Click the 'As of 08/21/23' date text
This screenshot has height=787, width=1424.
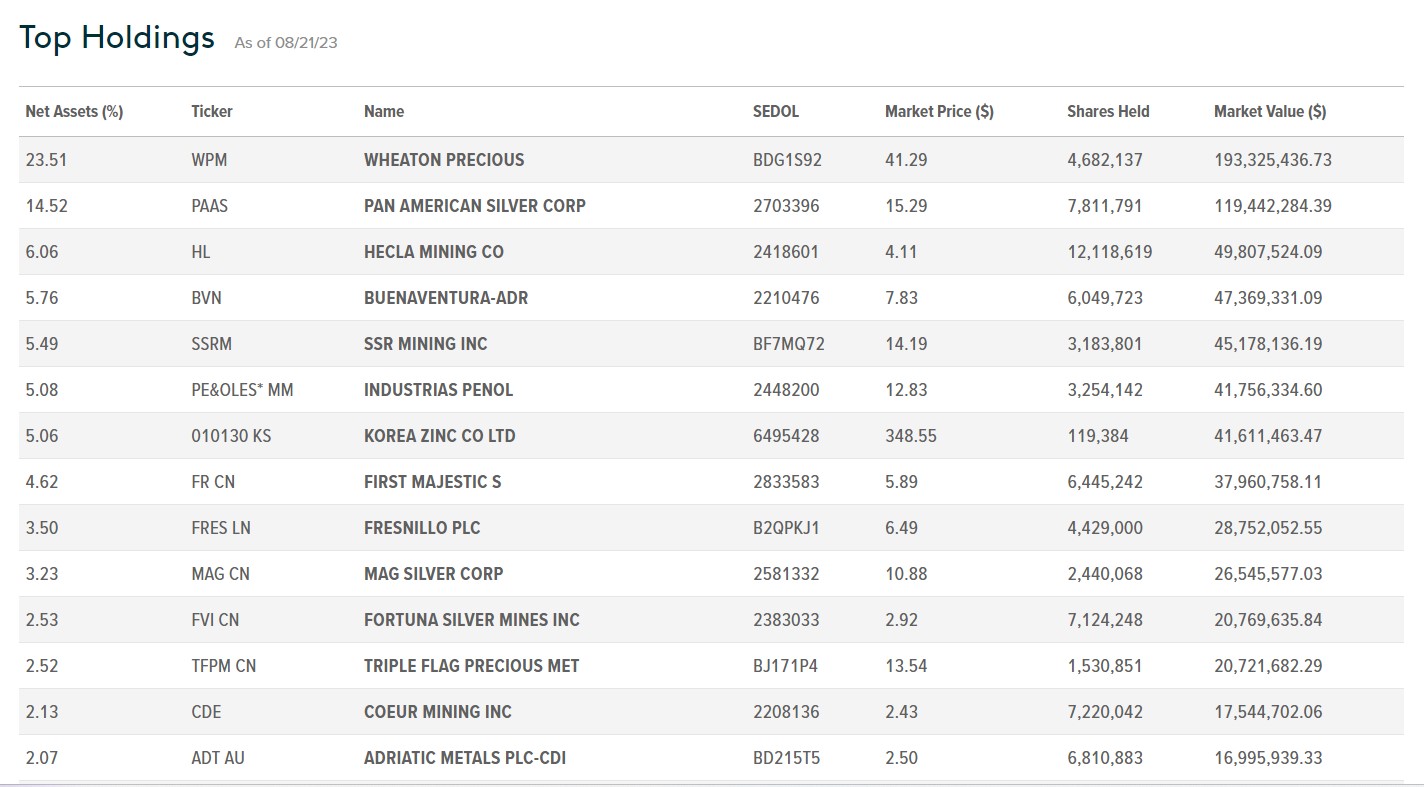coord(286,43)
